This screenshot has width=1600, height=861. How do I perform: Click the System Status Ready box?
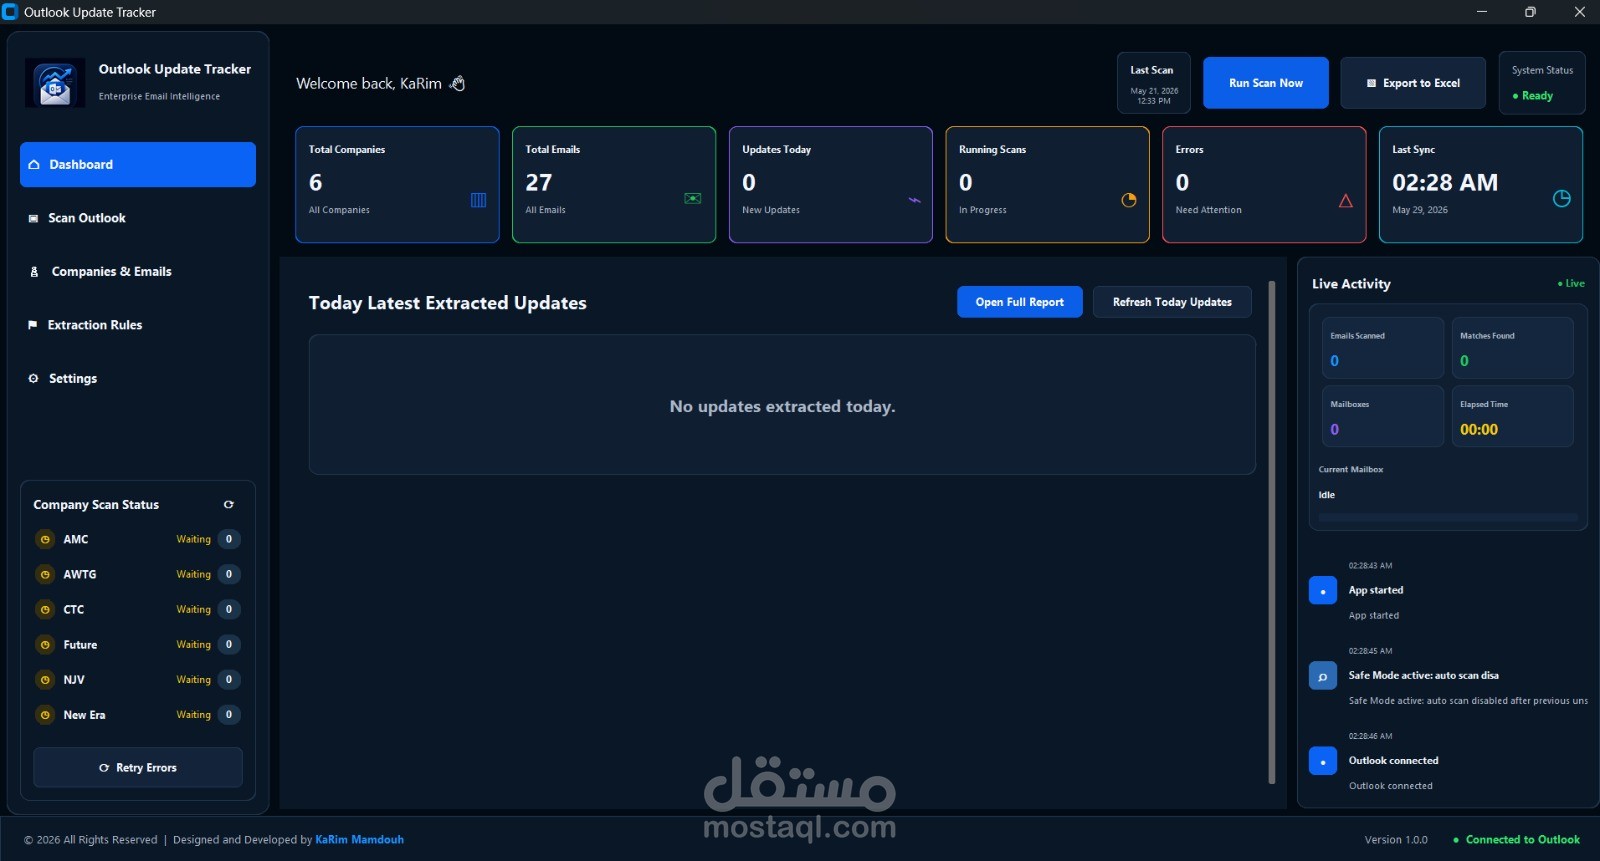click(1542, 83)
